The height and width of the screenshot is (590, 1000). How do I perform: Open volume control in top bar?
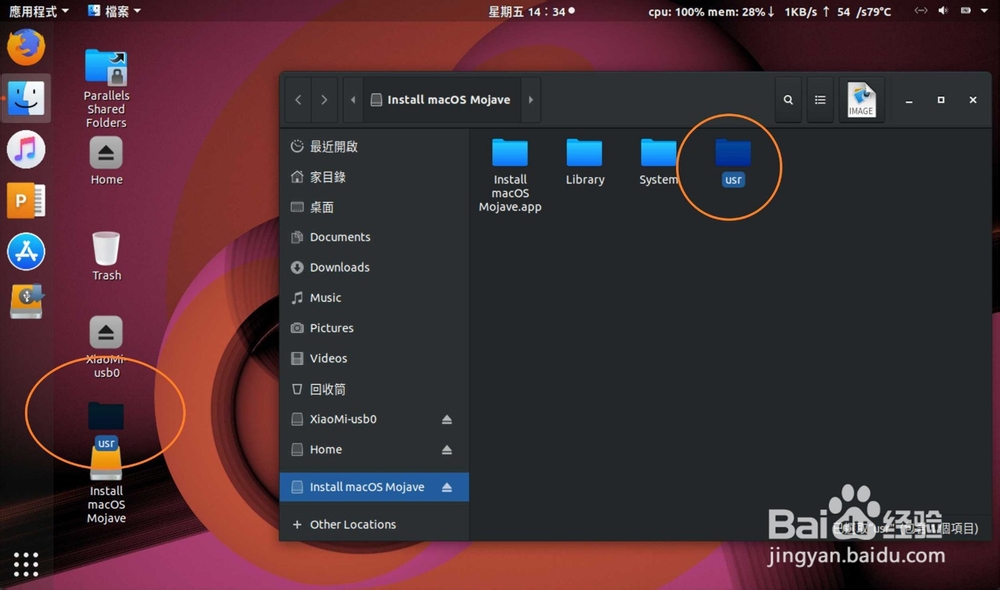point(943,11)
